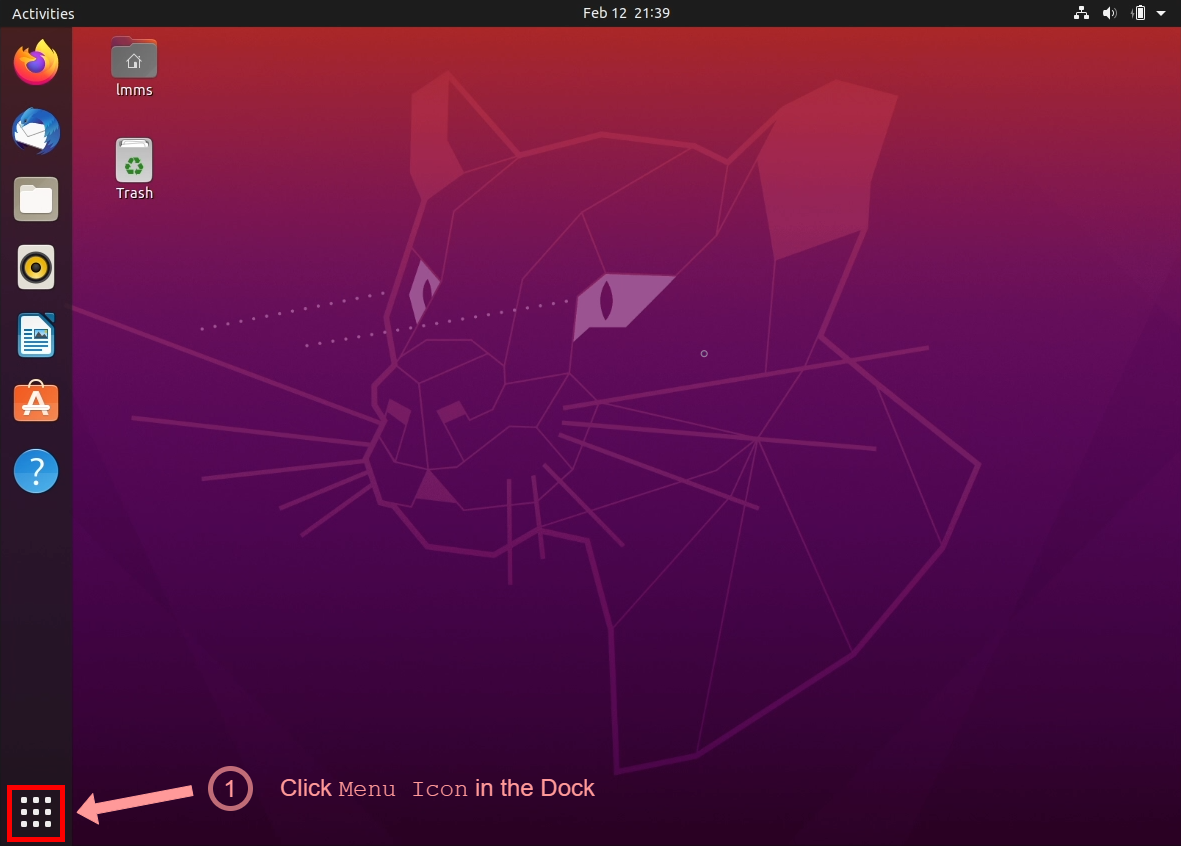Open the Trash from the desktop

(133, 162)
